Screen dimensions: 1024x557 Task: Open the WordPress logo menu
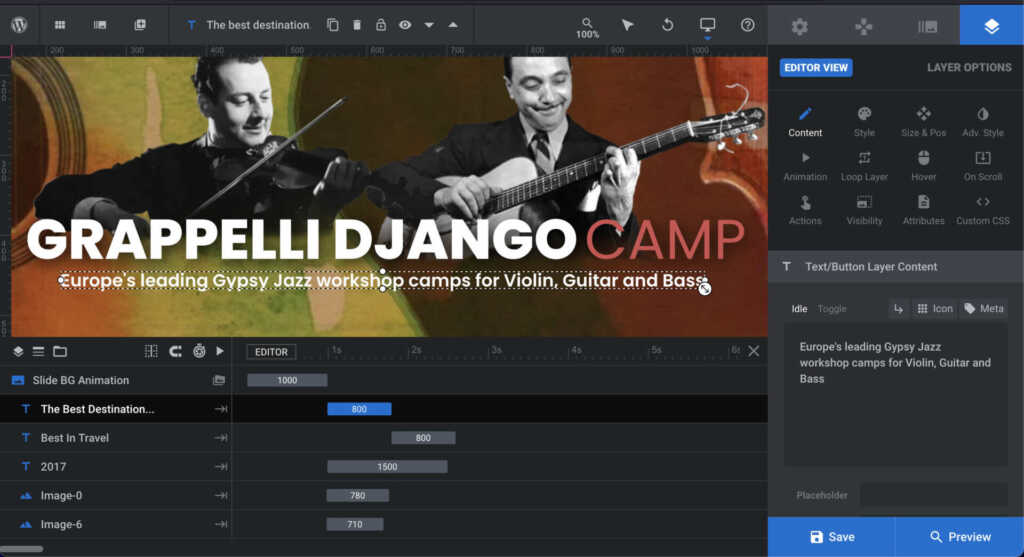20,25
